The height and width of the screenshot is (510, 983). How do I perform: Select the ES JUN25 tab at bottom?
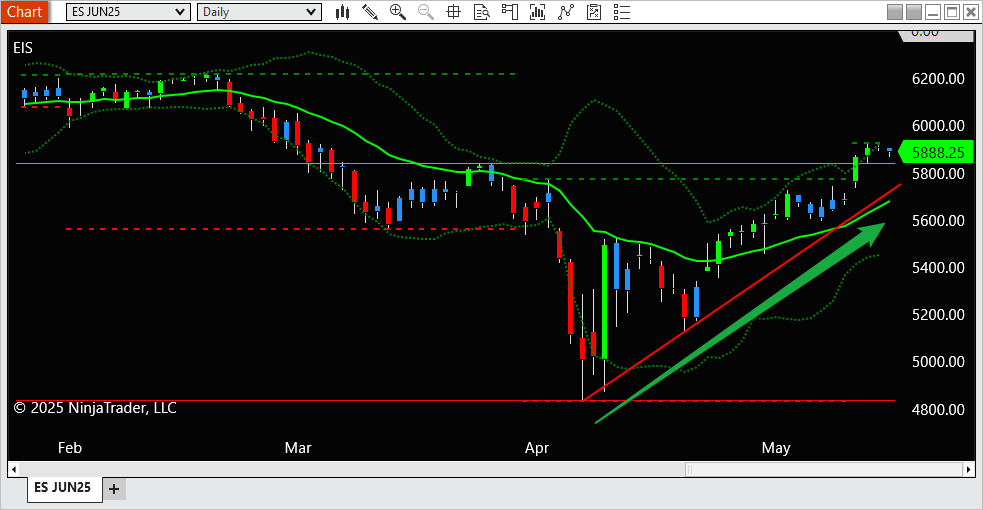pos(63,488)
